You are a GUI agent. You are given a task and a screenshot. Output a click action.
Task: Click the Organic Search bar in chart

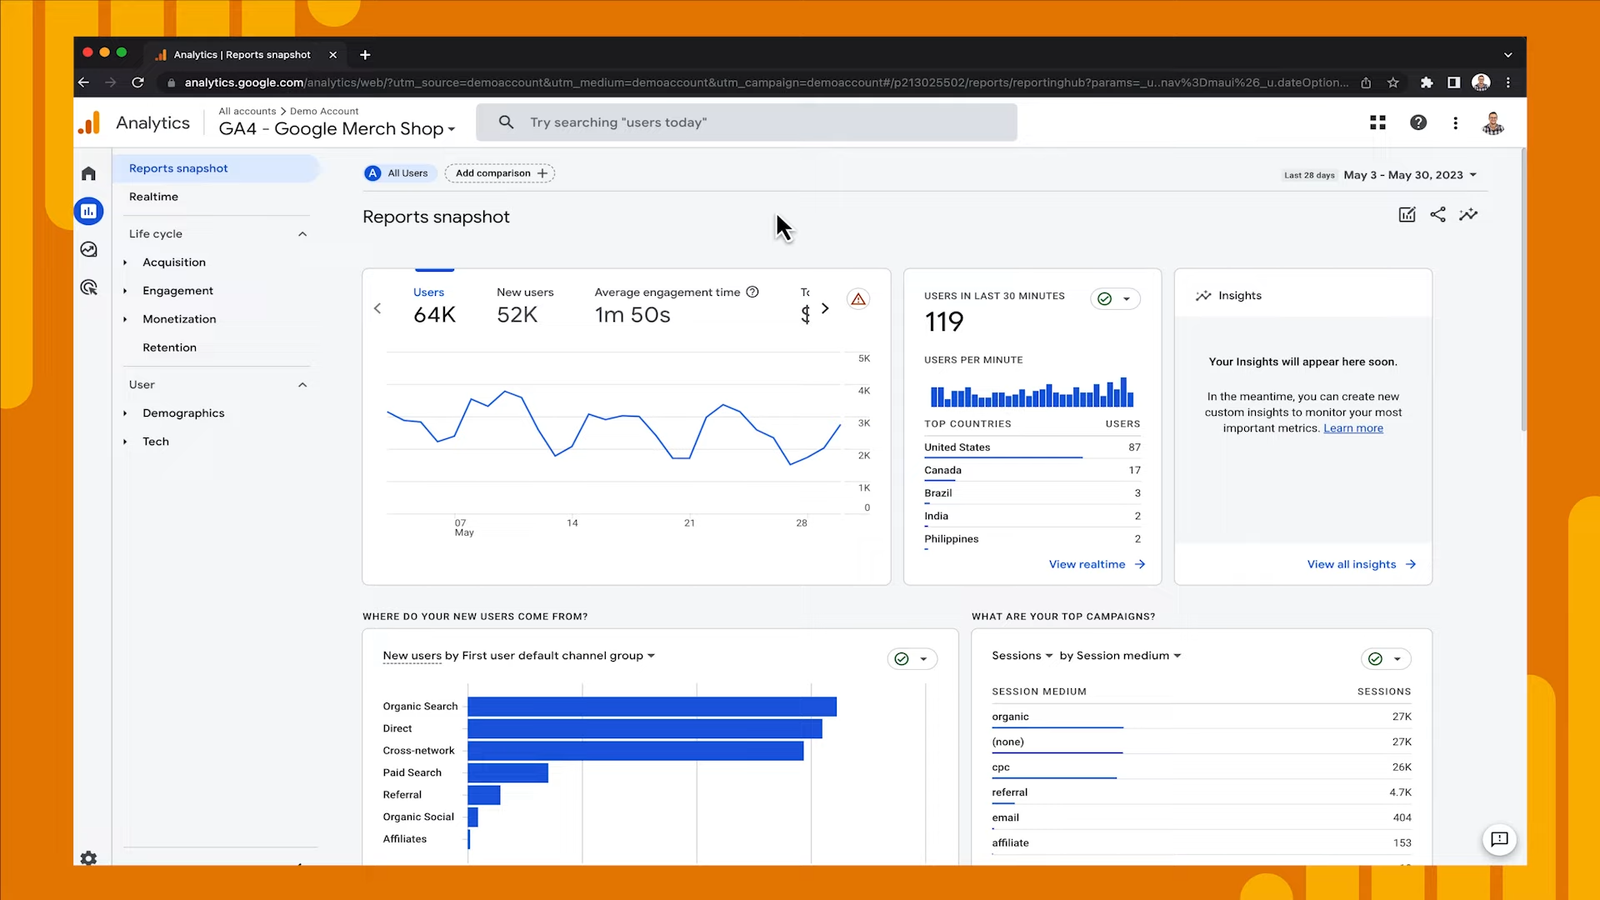pyautogui.click(x=651, y=707)
